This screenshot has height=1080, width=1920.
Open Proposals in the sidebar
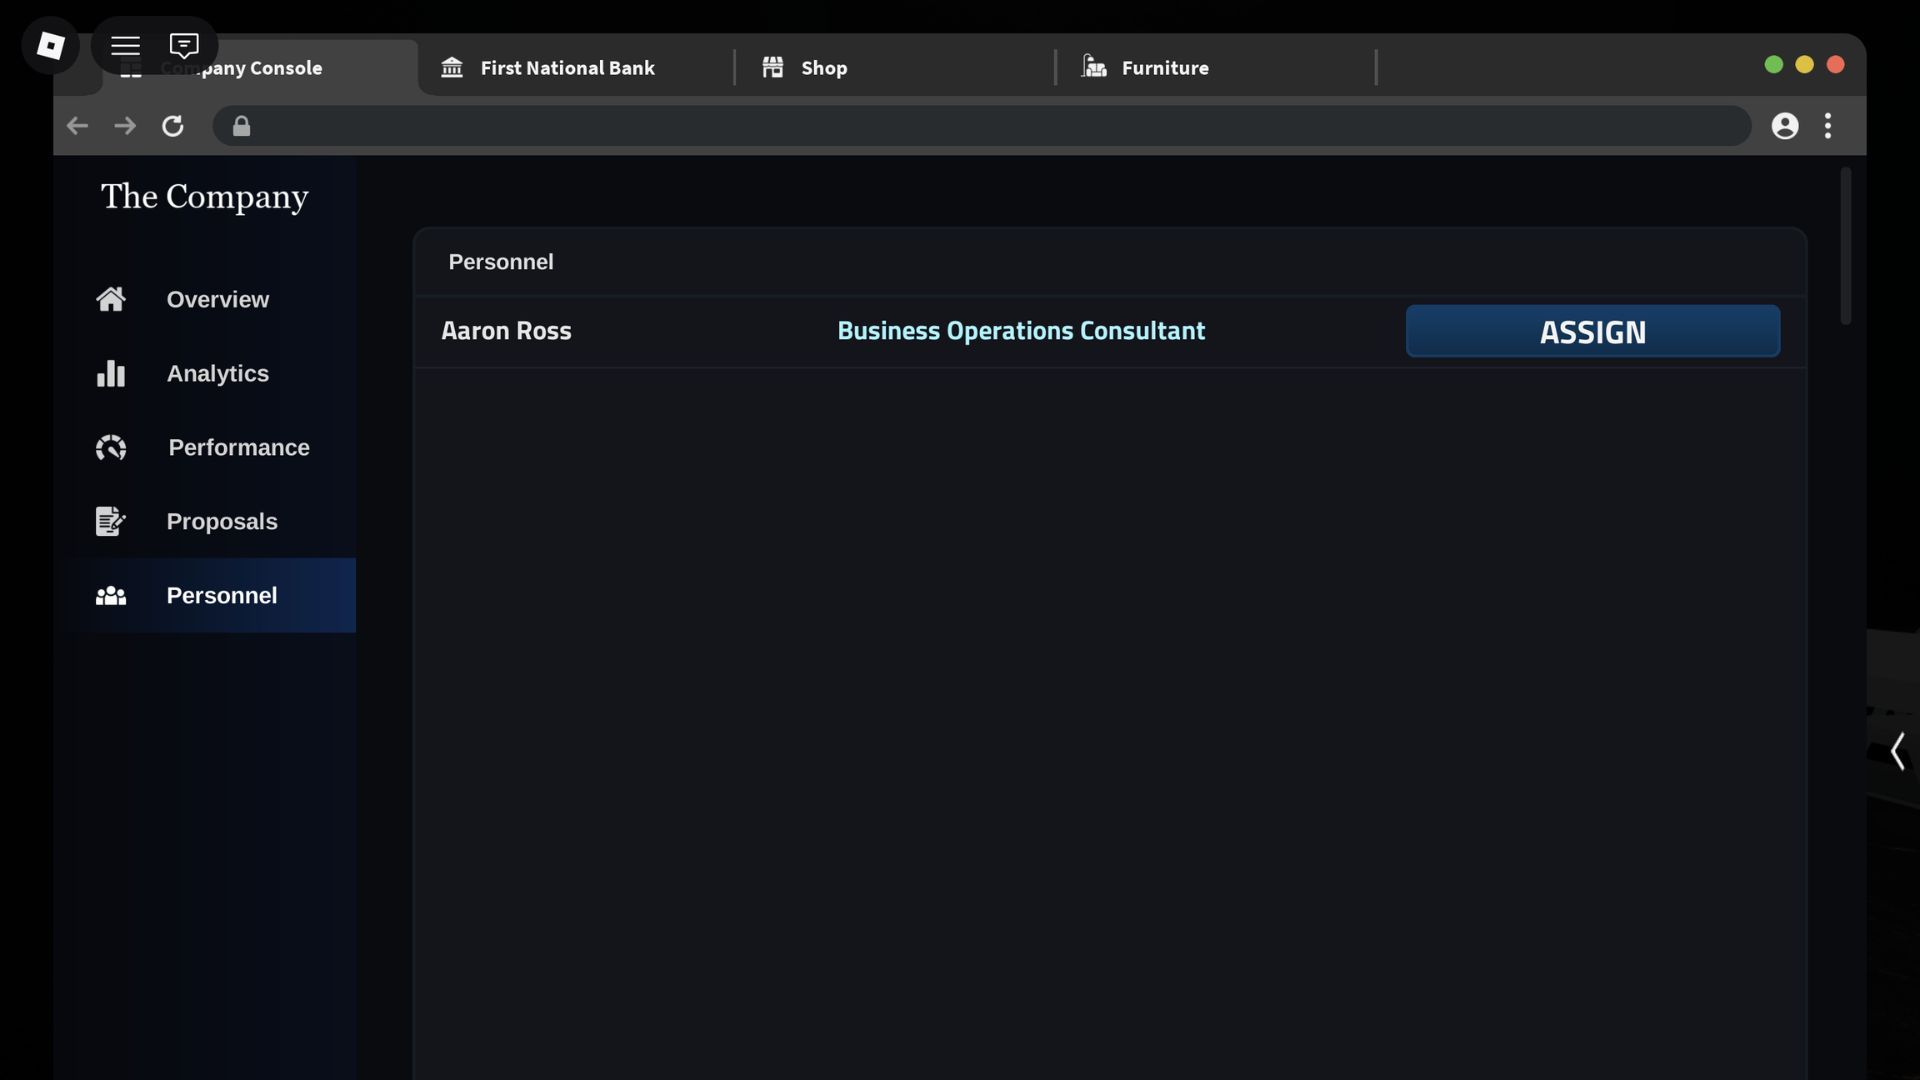(x=205, y=521)
